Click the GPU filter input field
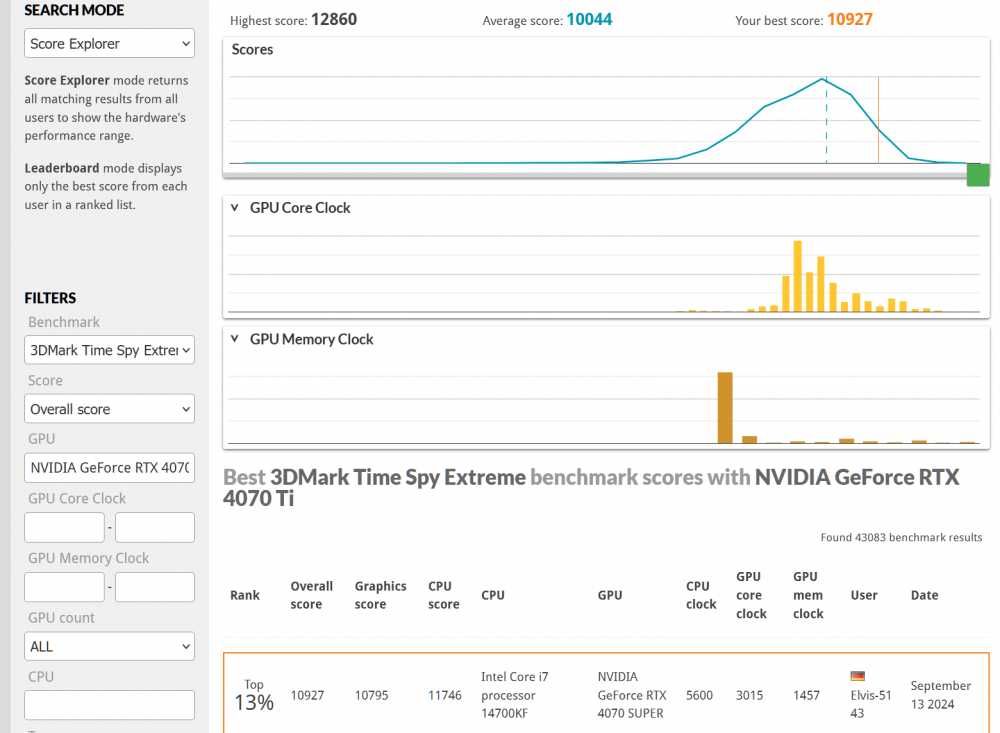Viewport: 1000px width, 733px height. click(109, 467)
